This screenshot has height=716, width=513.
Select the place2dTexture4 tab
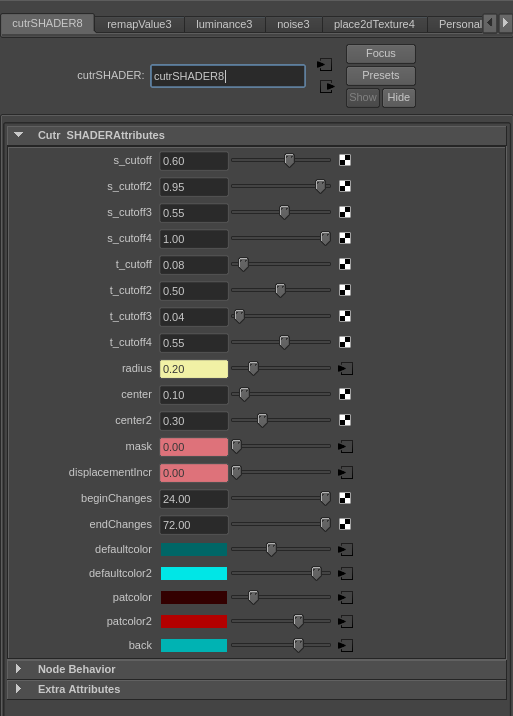click(x=374, y=24)
